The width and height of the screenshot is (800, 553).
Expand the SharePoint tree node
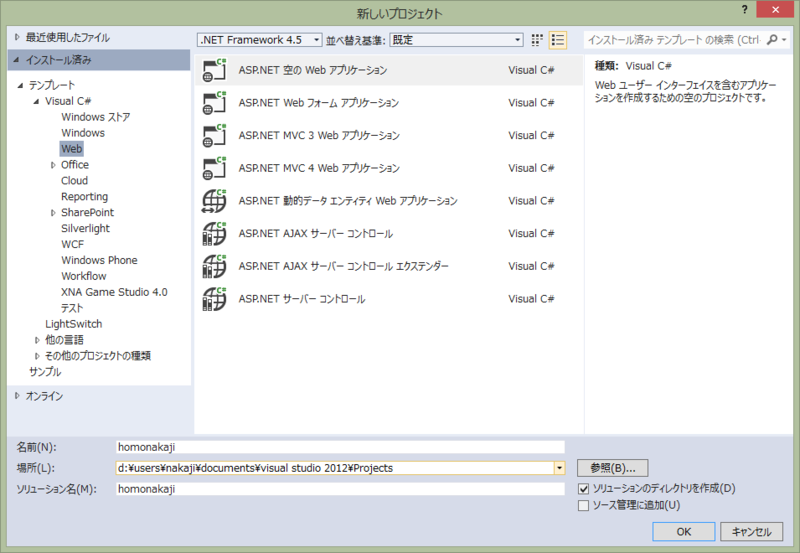click(53, 213)
